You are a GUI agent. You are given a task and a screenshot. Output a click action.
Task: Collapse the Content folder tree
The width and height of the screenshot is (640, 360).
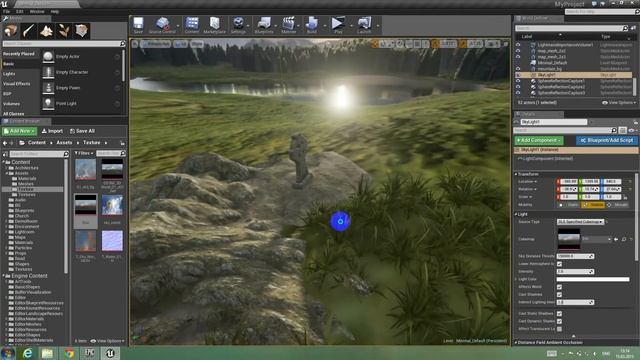(x=4, y=162)
